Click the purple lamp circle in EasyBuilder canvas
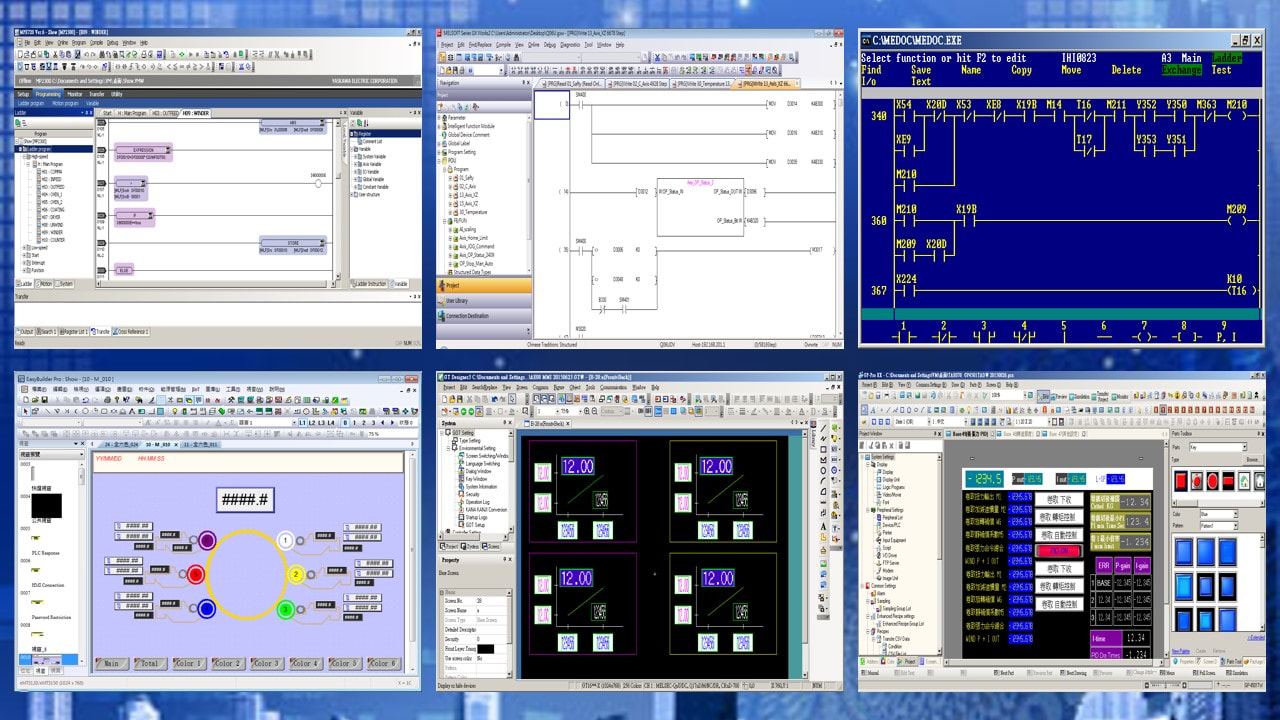 [207, 541]
